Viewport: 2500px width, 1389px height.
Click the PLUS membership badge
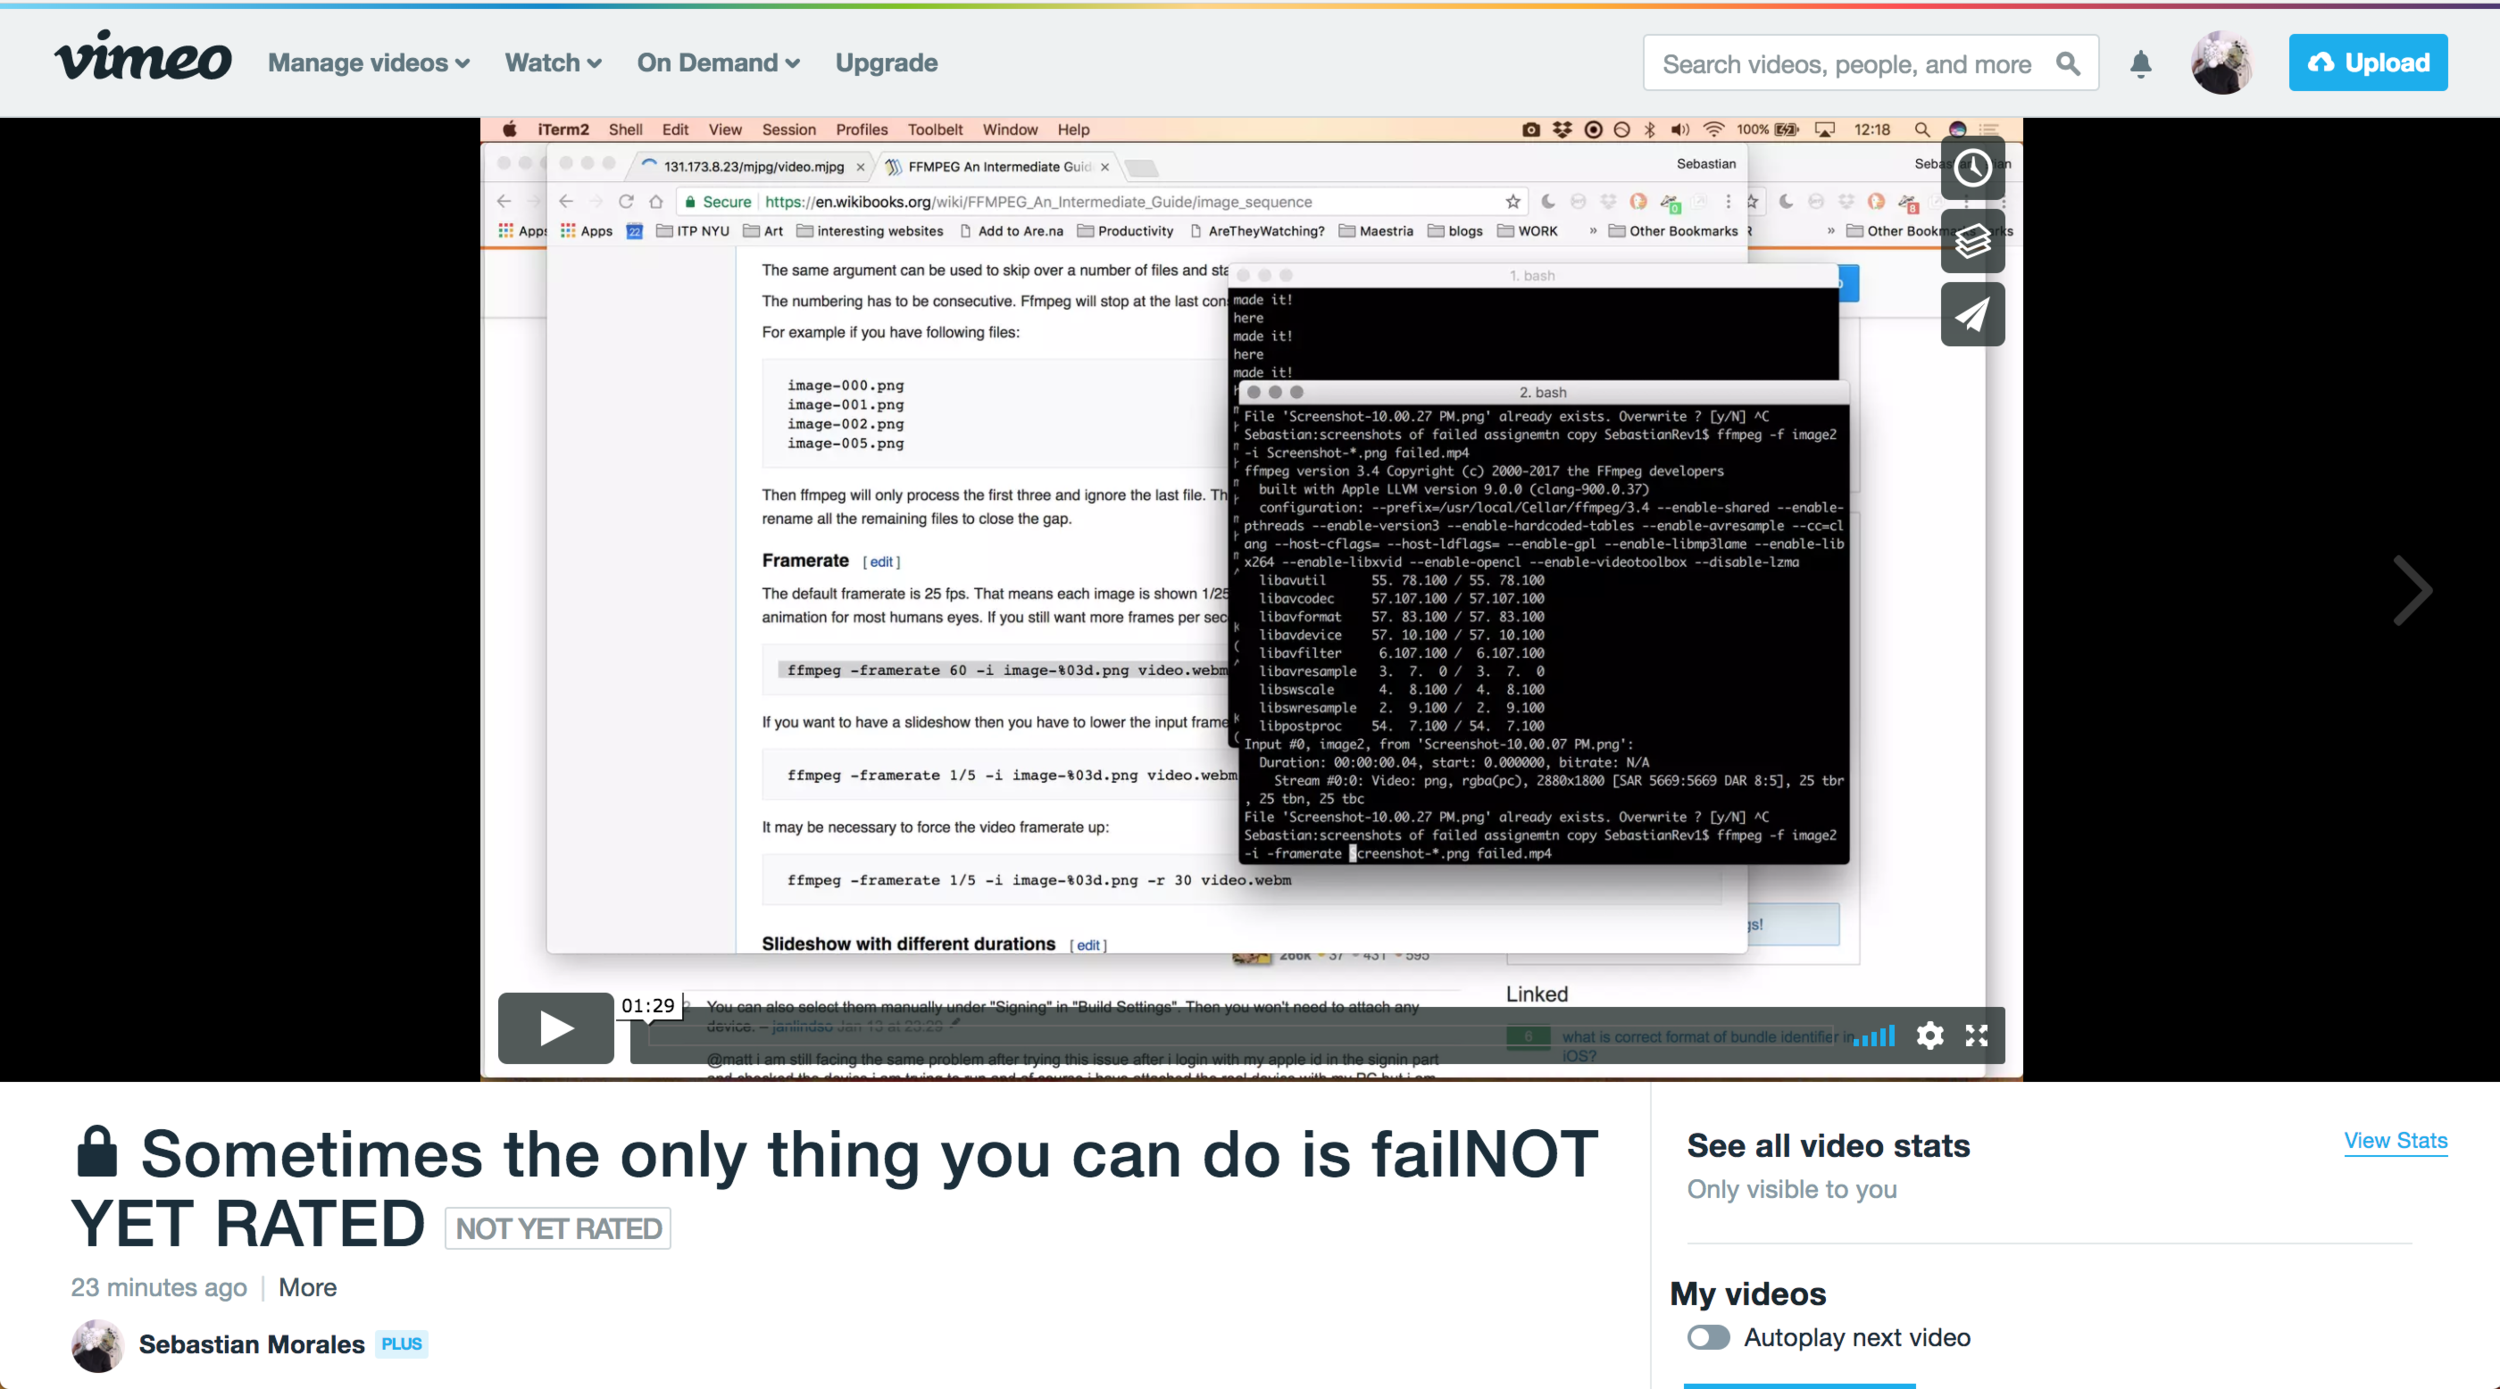click(x=401, y=1344)
